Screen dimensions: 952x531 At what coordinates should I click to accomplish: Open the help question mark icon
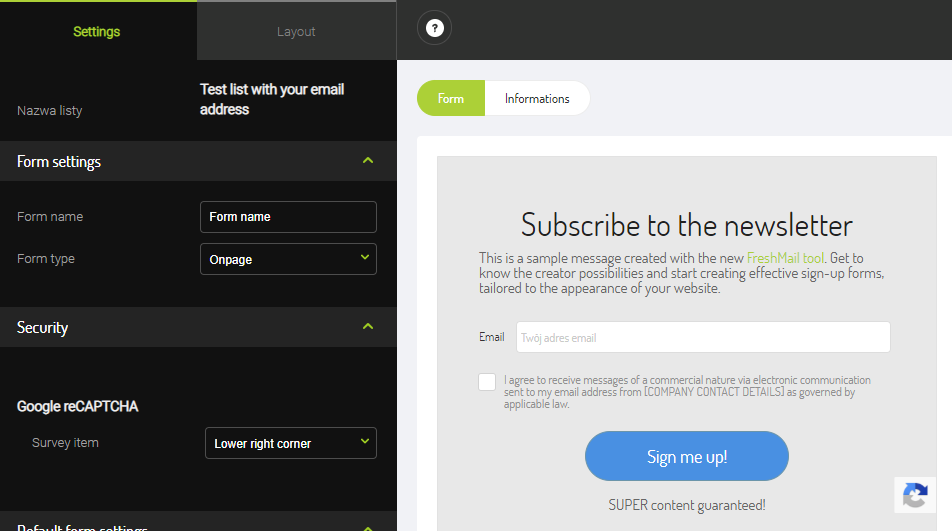[434, 28]
